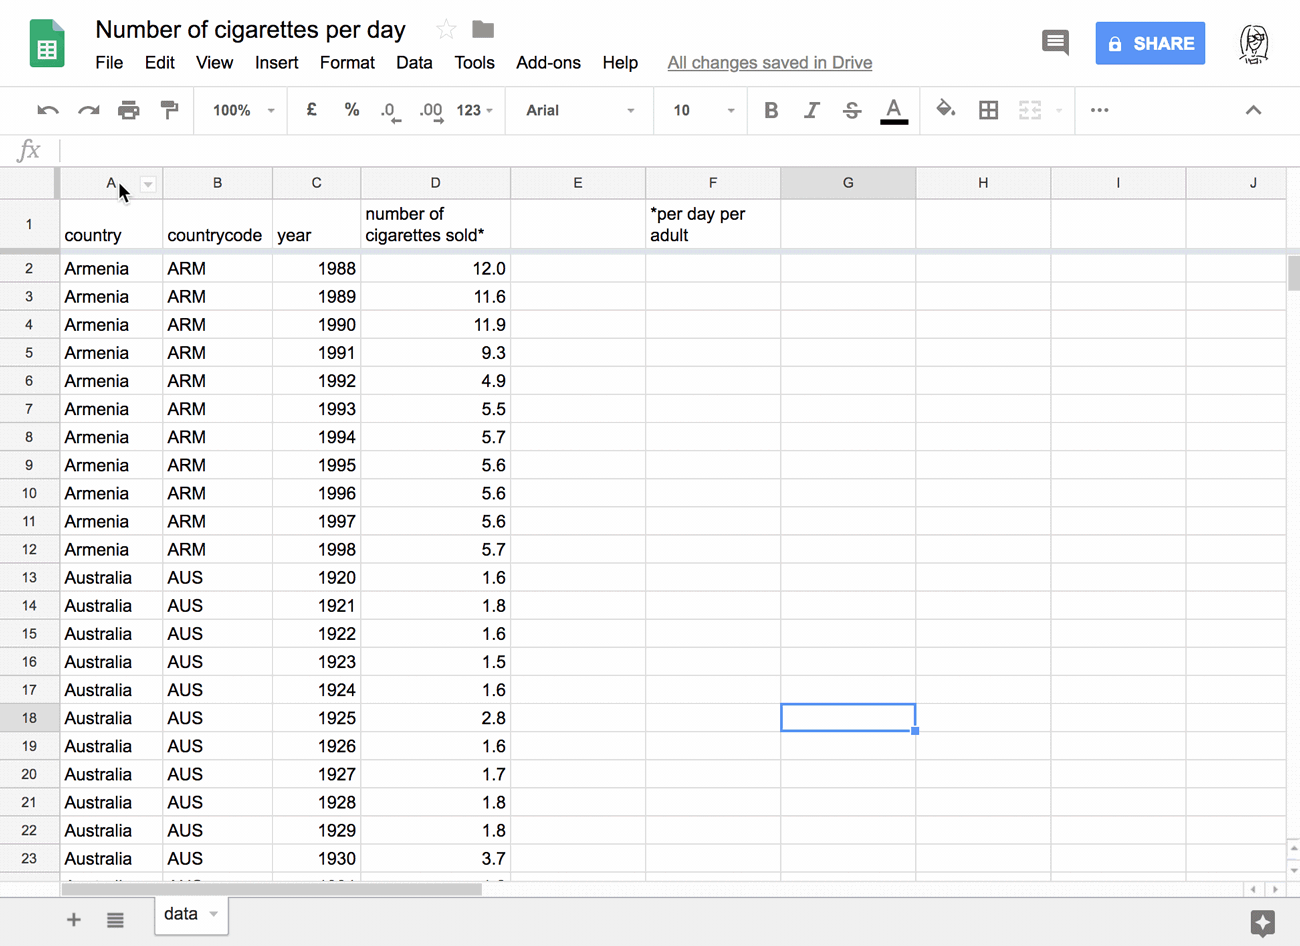Open the View menu
This screenshot has height=946, width=1300.
click(x=214, y=62)
